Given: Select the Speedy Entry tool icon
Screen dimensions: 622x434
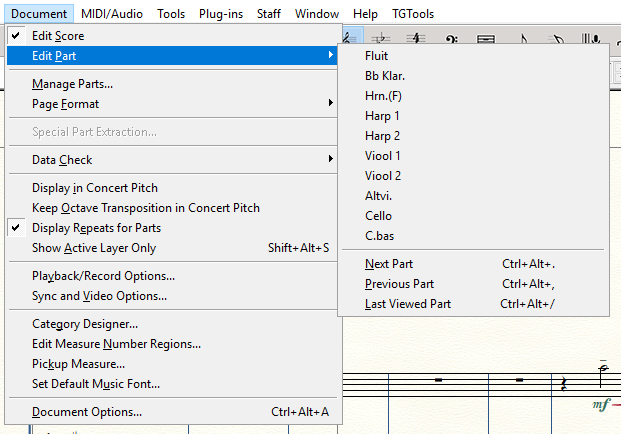Looking at the screenshot, I should tap(558, 38).
